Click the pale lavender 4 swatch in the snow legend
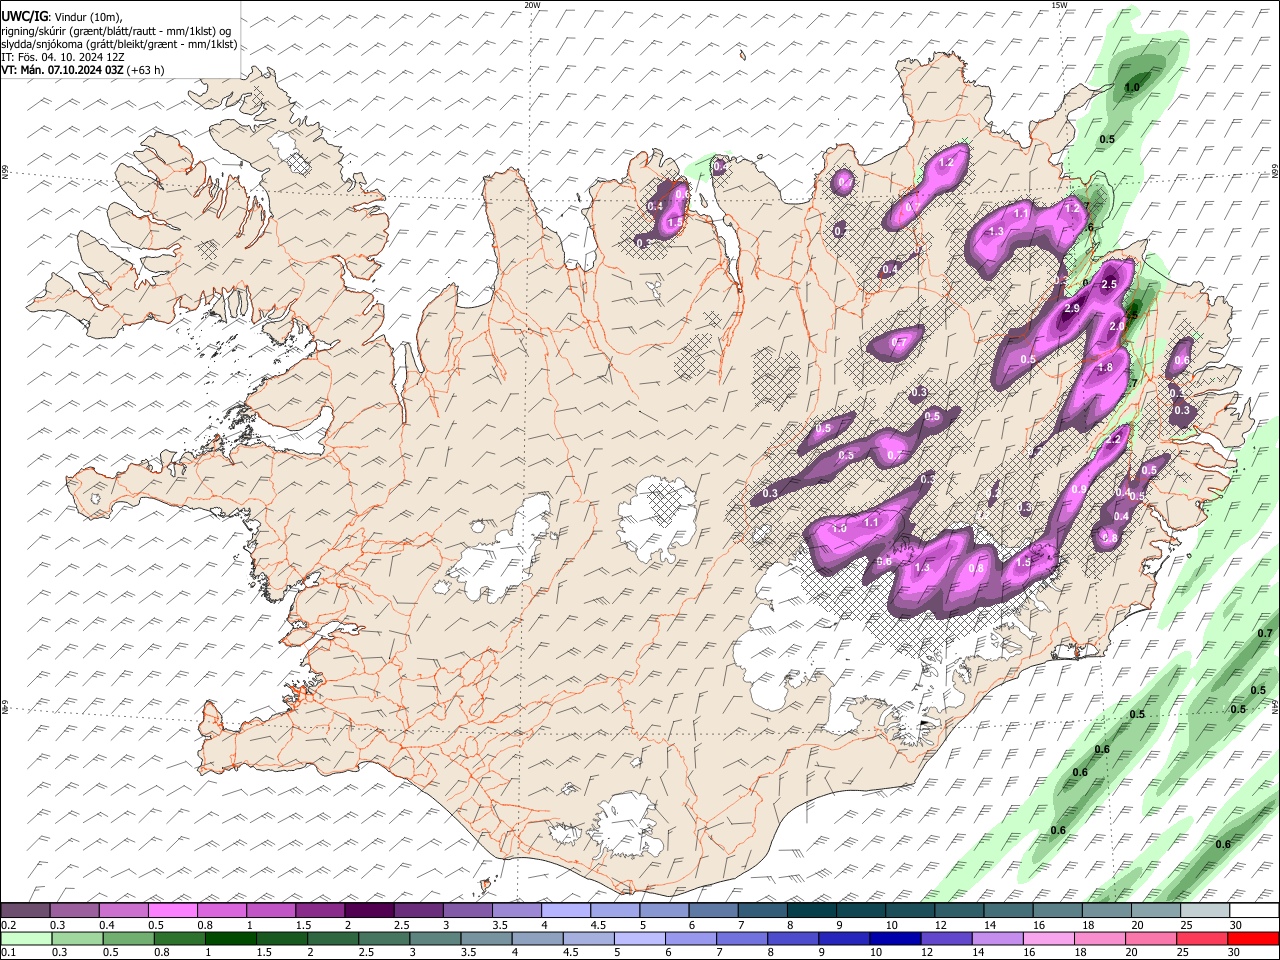 566,911
